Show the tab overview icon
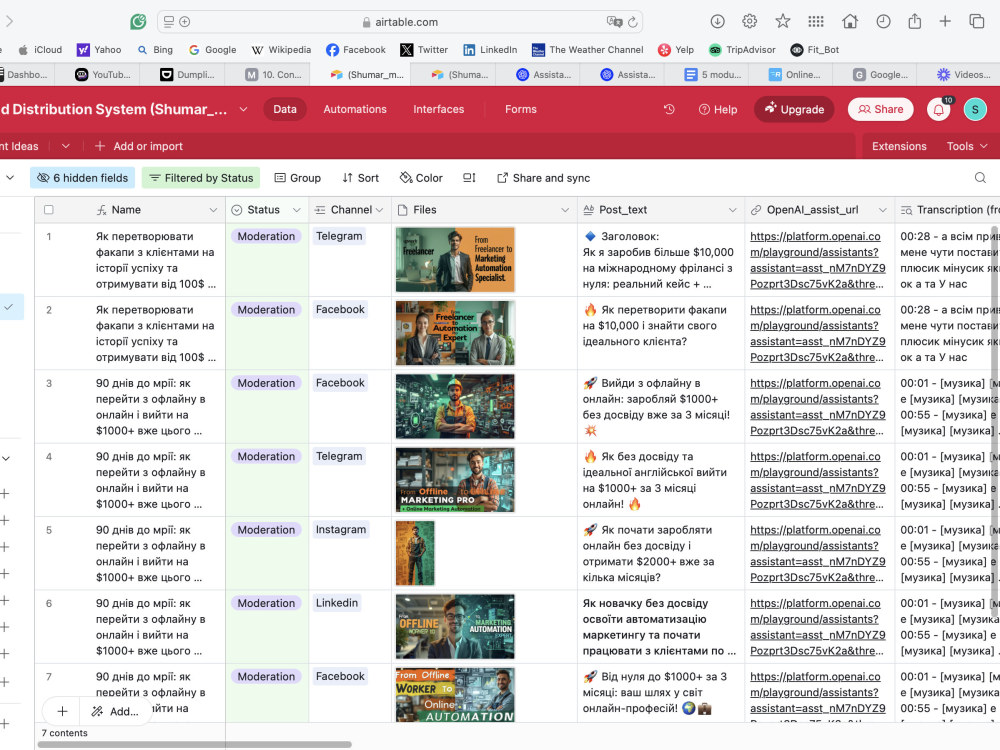The height and width of the screenshot is (750, 1000). pos(976,22)
